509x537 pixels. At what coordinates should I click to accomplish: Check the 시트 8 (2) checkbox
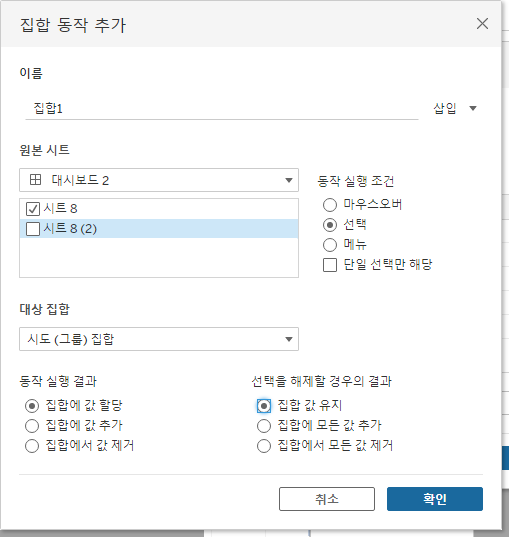click(x=33, y=229)
